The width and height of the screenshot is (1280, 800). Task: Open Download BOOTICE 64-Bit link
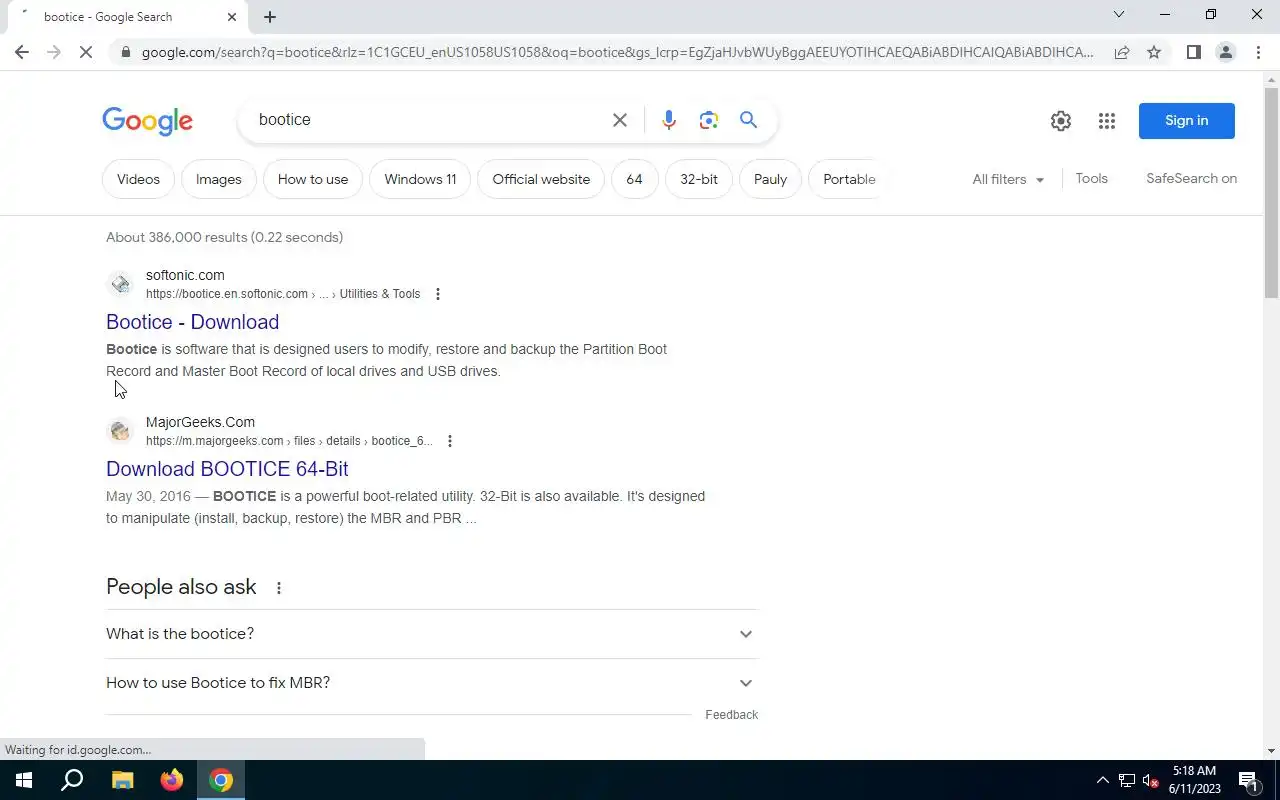(227, 469)
